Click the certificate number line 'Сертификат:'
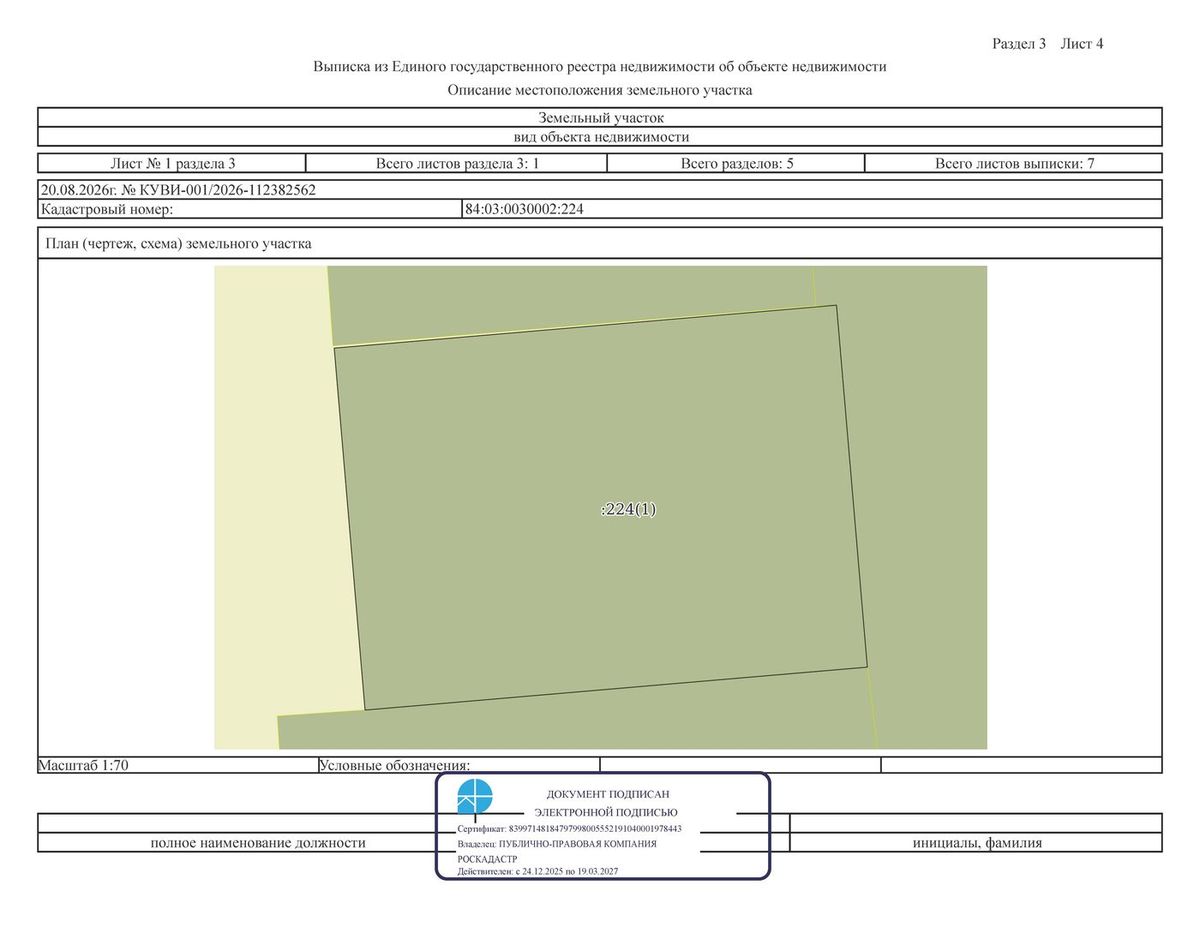 coord(569,829)
